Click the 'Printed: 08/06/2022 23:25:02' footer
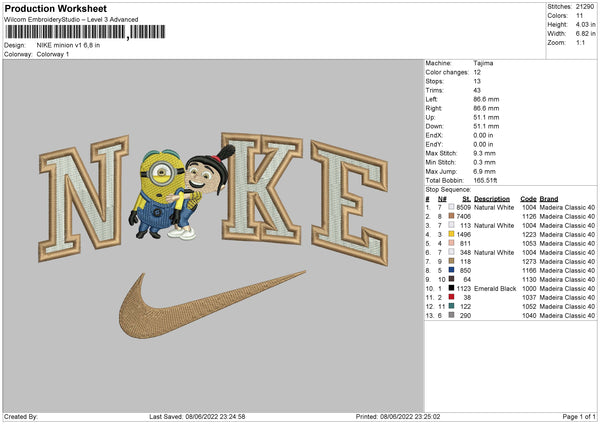Image resolution: width=600 pixels, height=424 pixels. click(398, 416)
